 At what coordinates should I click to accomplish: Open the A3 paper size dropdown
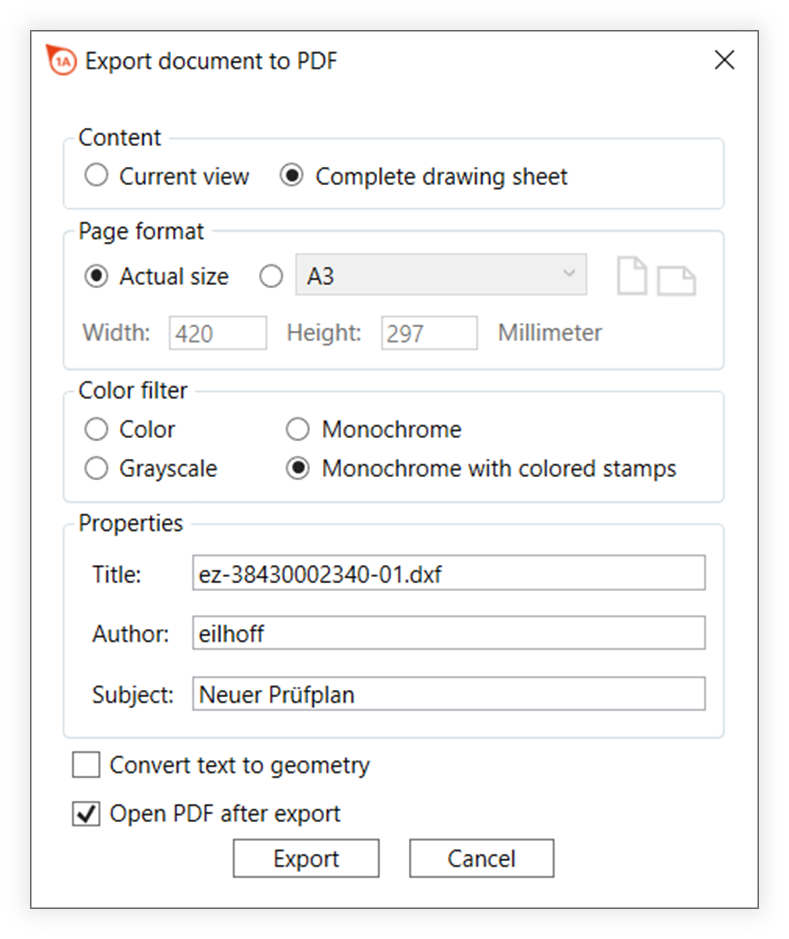click(x=441, y=276)
